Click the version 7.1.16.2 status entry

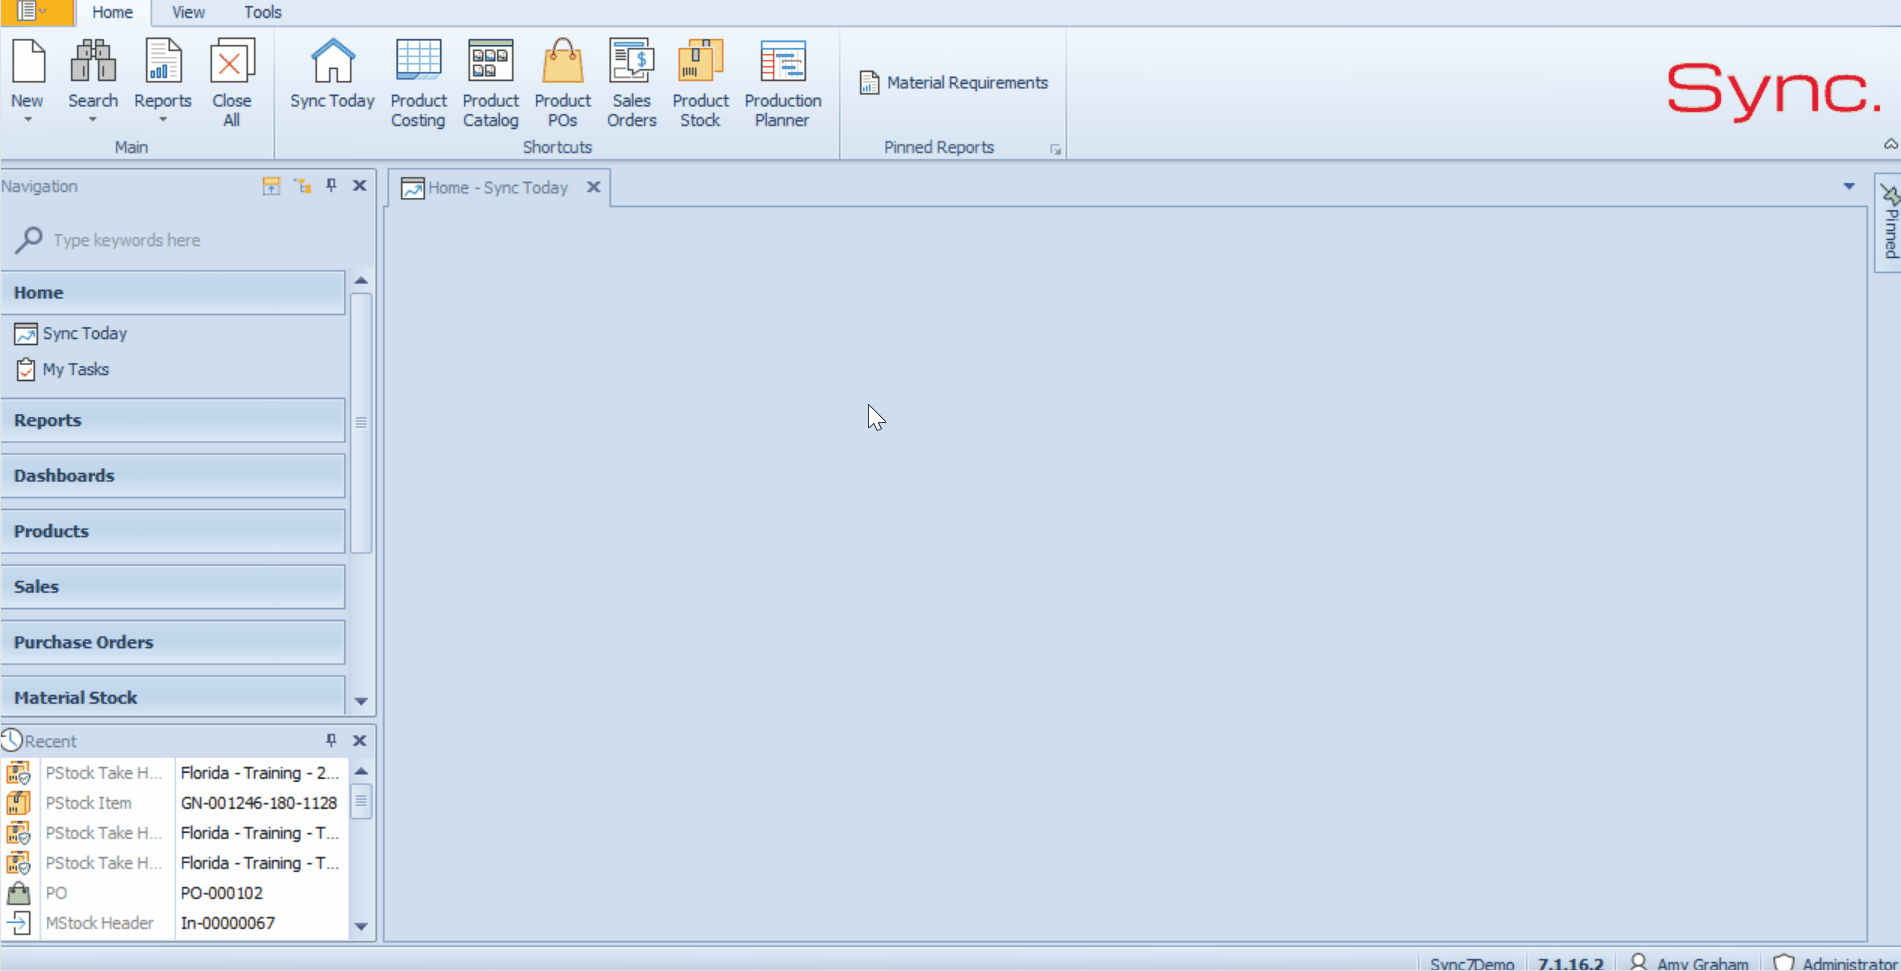point(1570,964)
